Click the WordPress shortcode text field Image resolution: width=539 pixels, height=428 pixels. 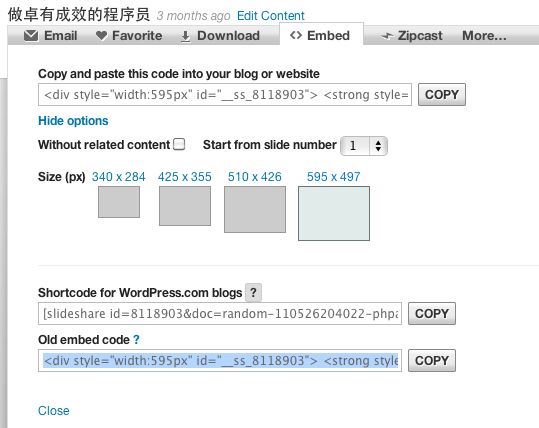point(220,314)
